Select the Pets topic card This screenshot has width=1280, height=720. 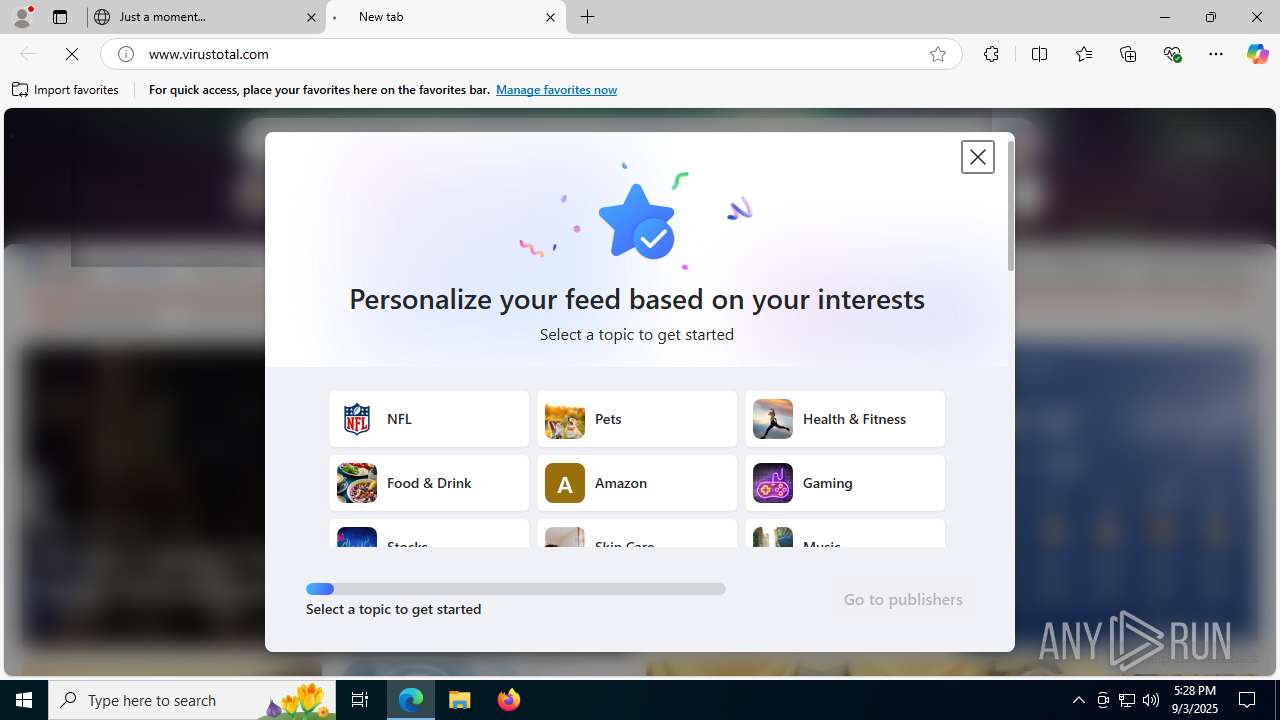(637, 419)
